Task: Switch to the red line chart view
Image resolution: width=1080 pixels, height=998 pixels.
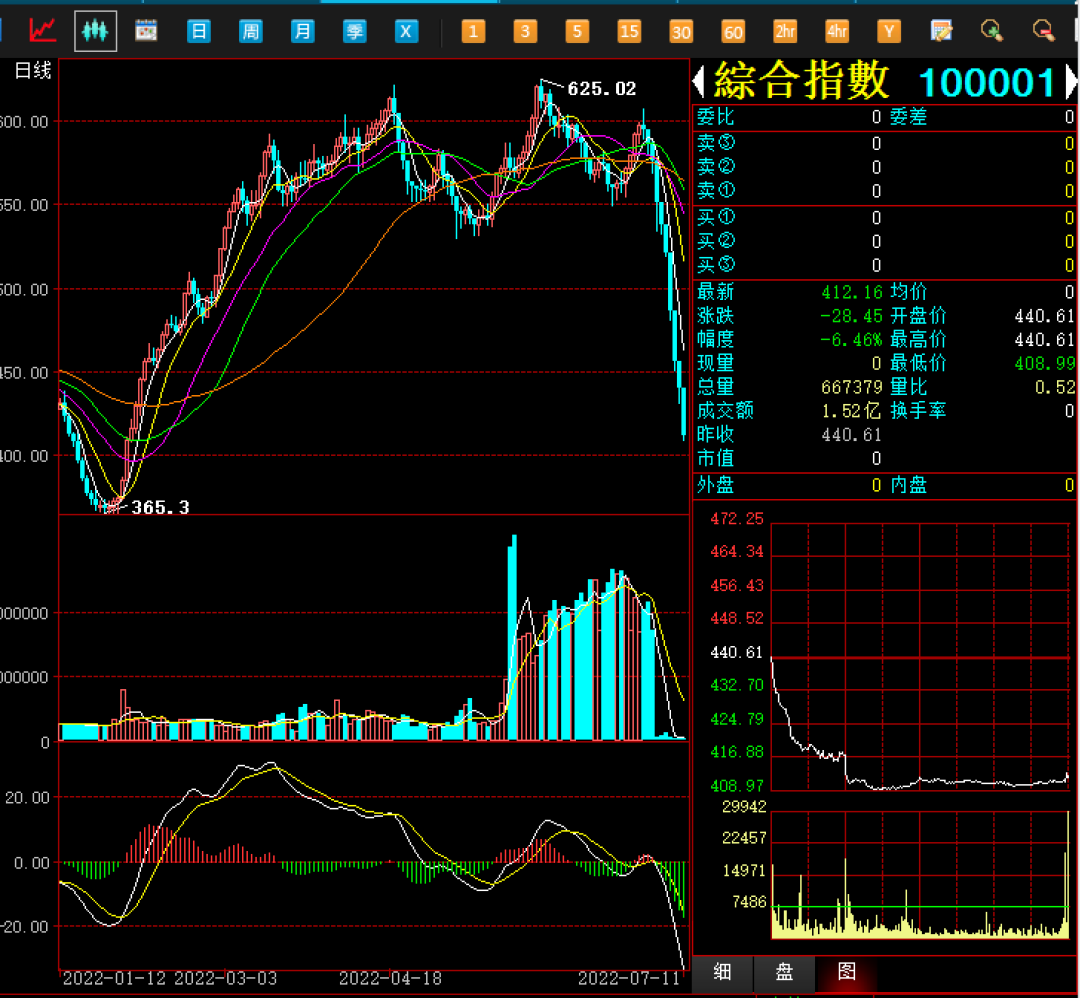Action: (42, 30)
